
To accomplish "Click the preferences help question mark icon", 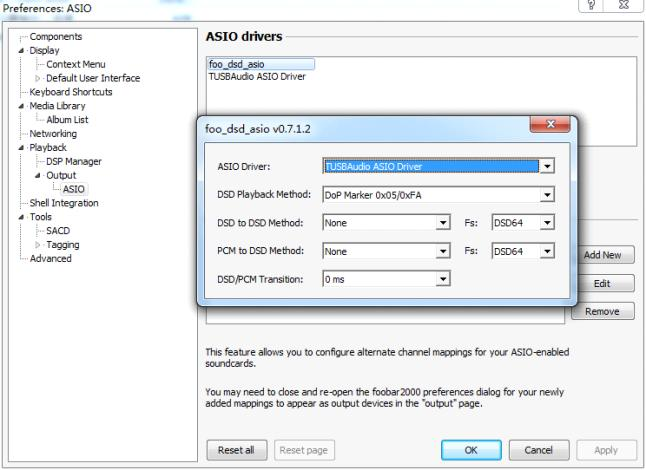I will pyautogui.click(x=595, y=6).
